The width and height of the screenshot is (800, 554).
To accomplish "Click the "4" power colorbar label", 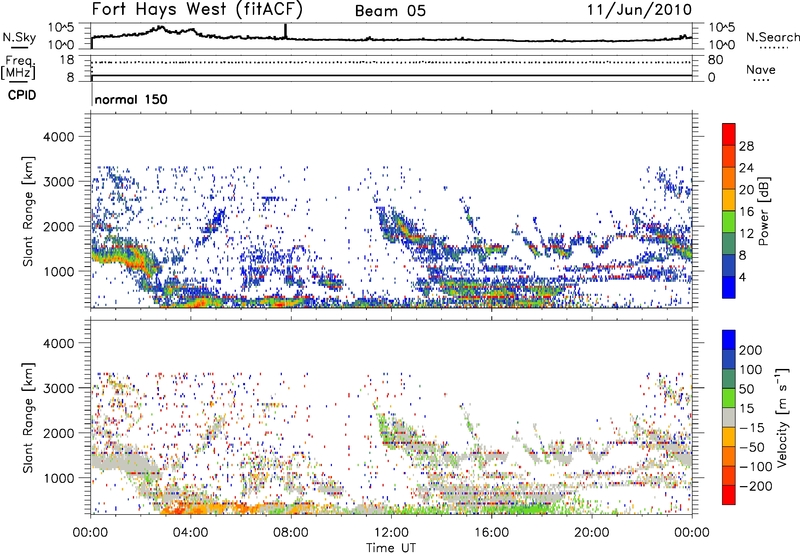I will 743,277.
